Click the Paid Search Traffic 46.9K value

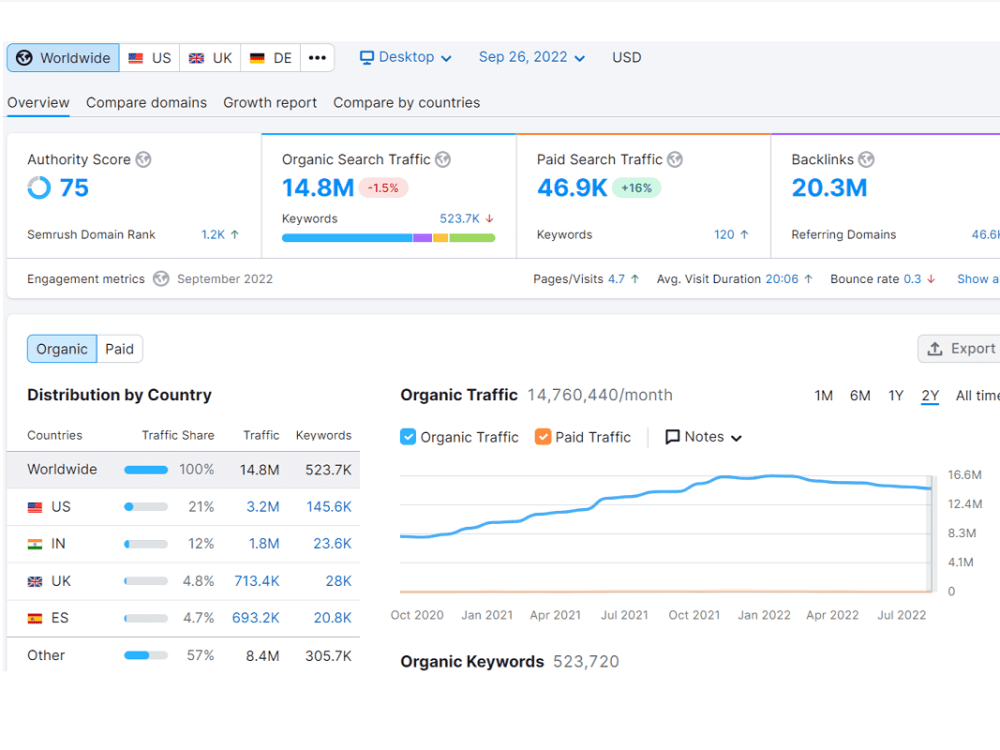click(572, 188)
